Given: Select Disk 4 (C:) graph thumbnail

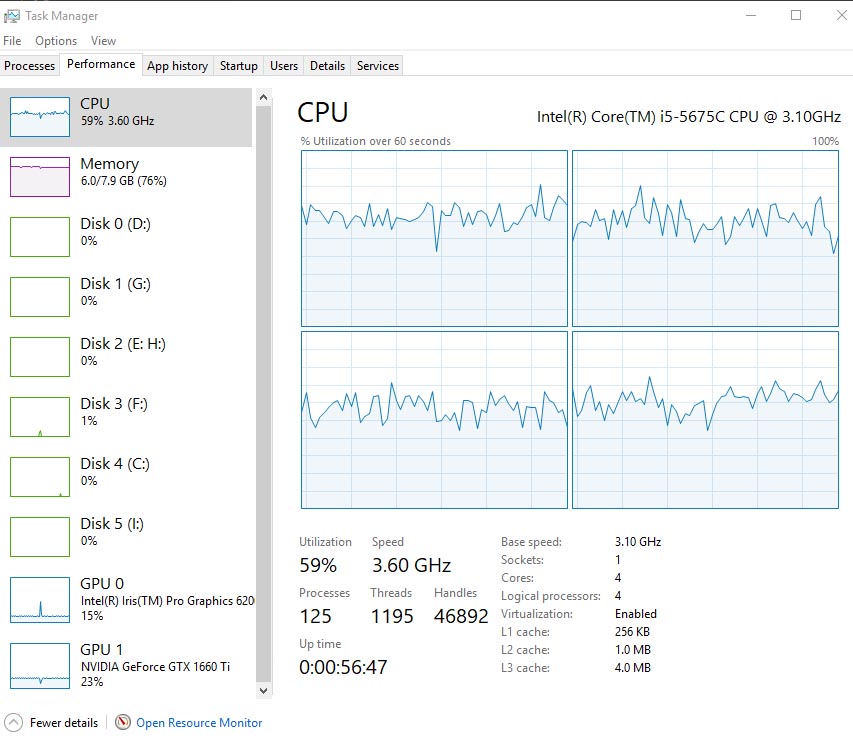Looking at the screenshot, I should point(40,477).
